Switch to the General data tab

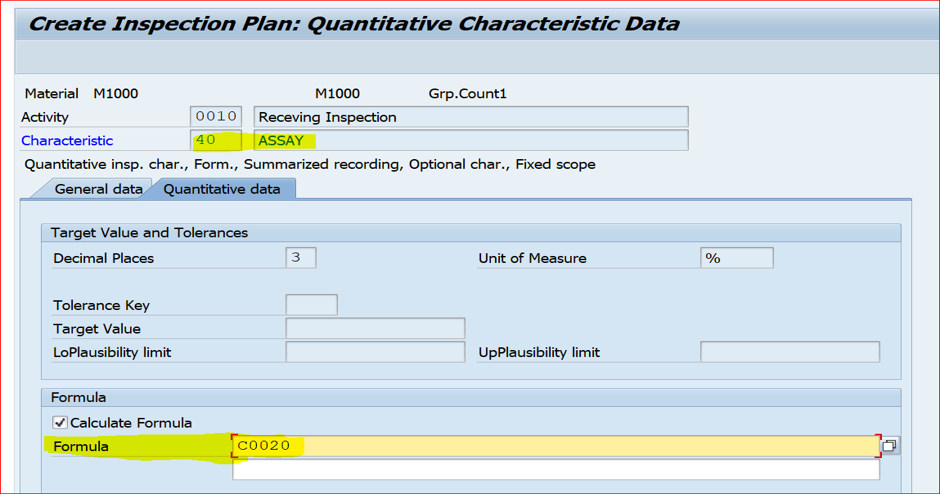[x=98, y=189]
